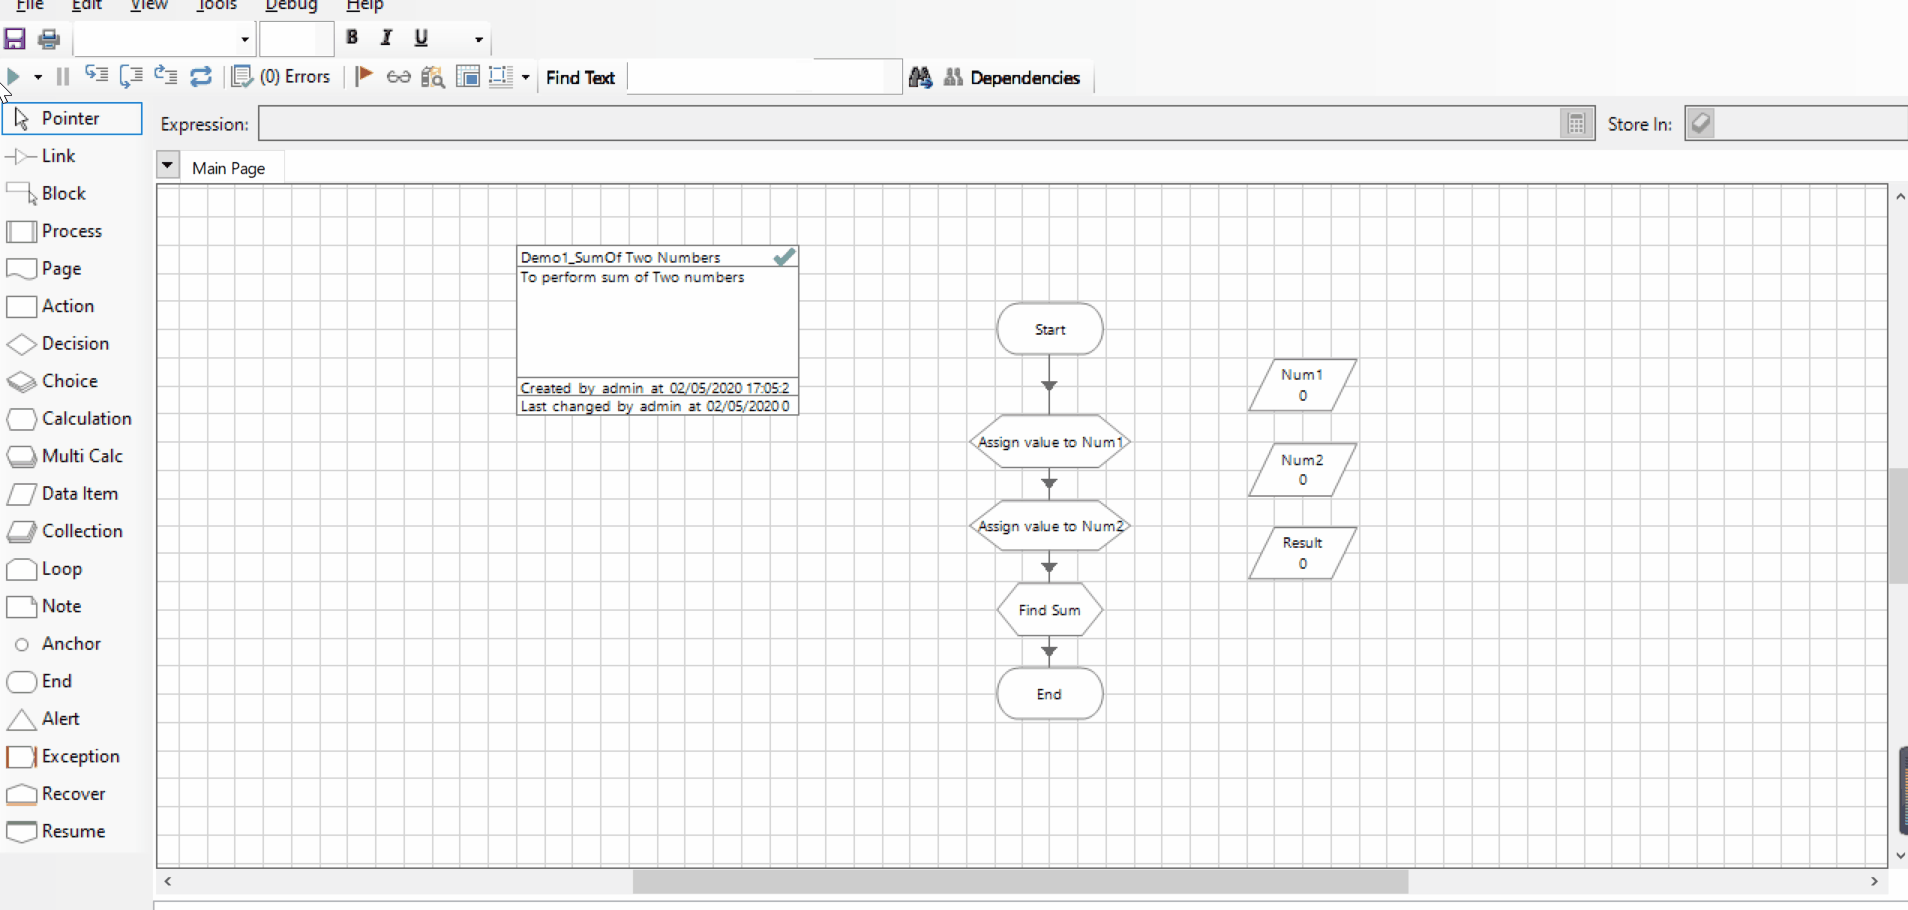Select the Process stage tool

click(x=55, y=231)
